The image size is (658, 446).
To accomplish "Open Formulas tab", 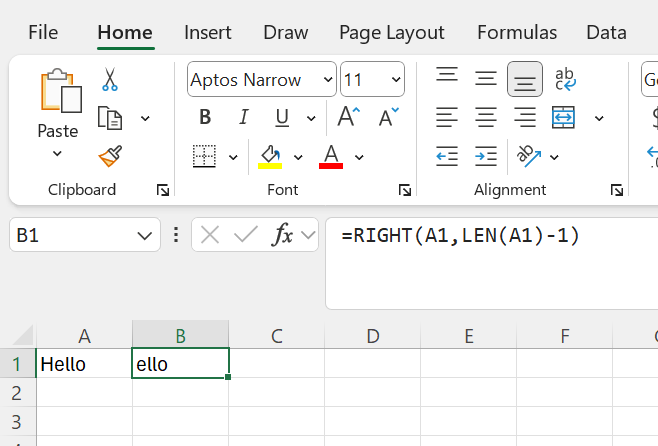I will click(x=517, y=33).
